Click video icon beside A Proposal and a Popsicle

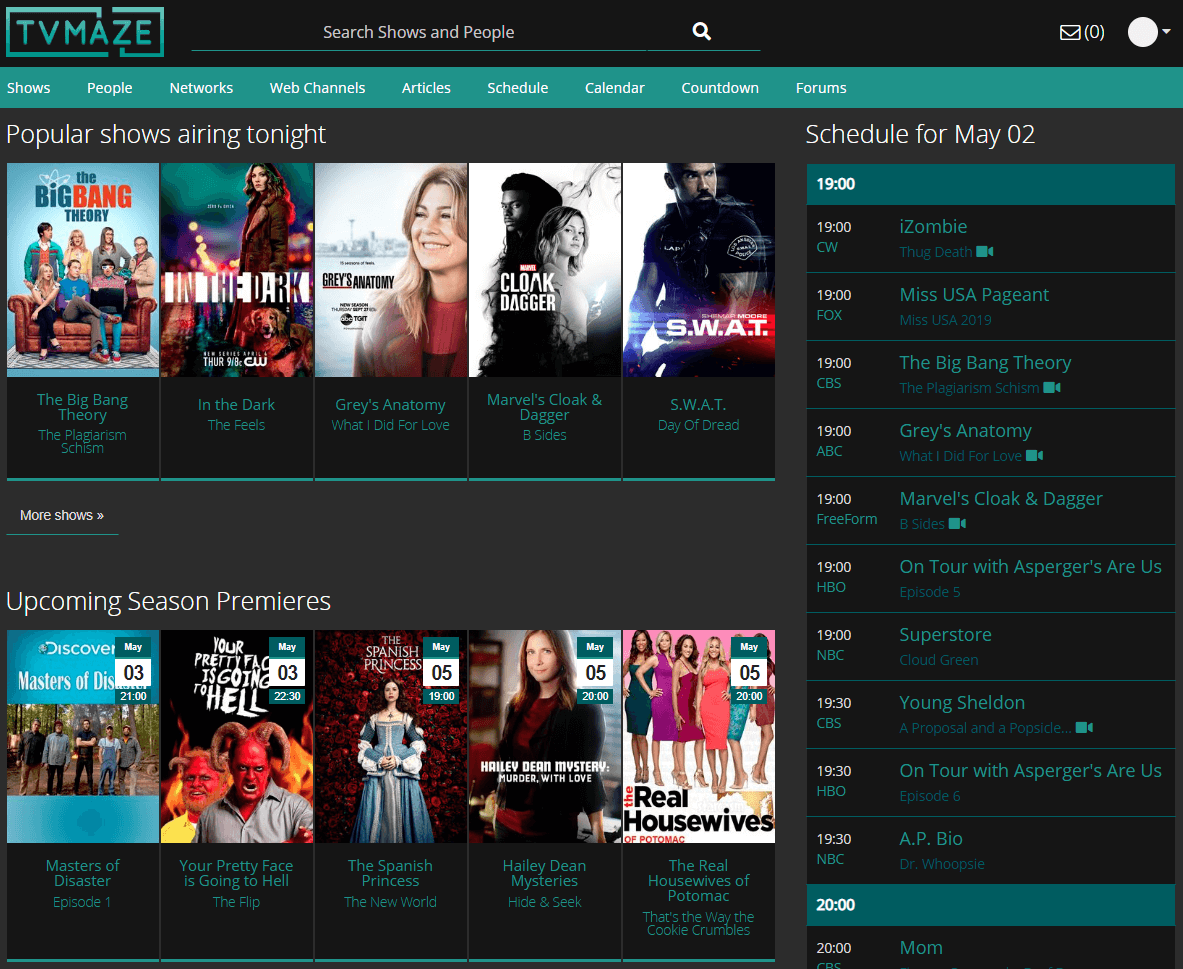(x=1084, y=728)
